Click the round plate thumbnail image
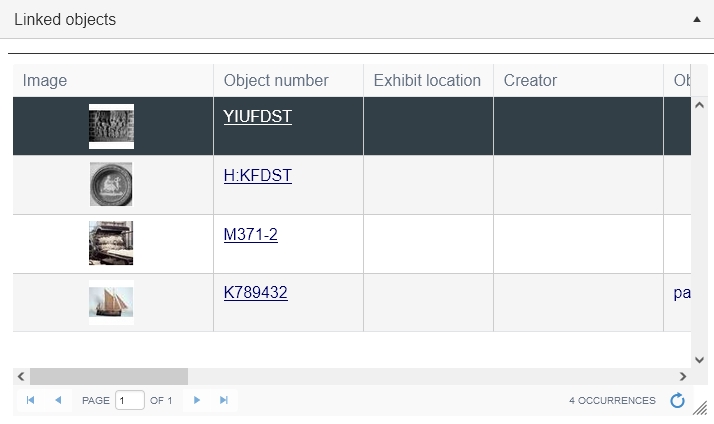 click(x=111, y=184)
